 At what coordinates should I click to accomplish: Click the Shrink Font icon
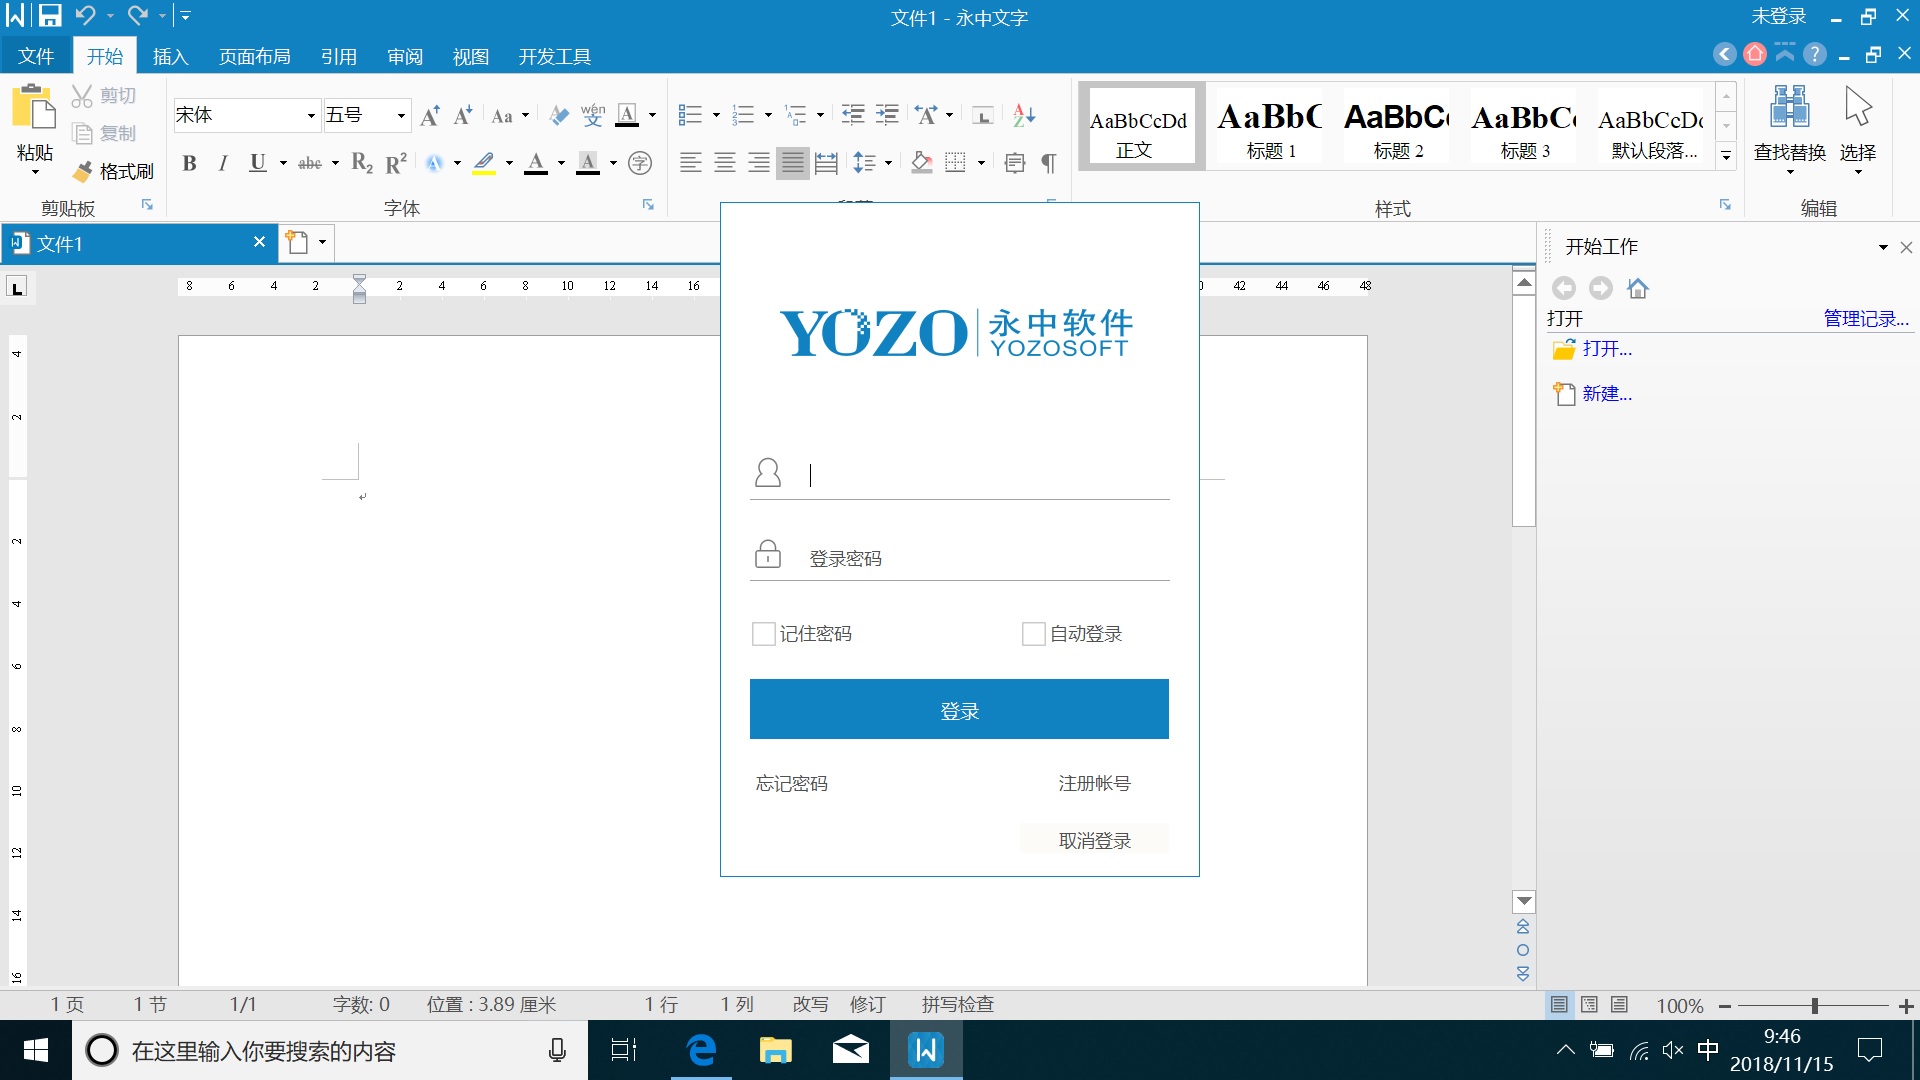click(462, 116)
